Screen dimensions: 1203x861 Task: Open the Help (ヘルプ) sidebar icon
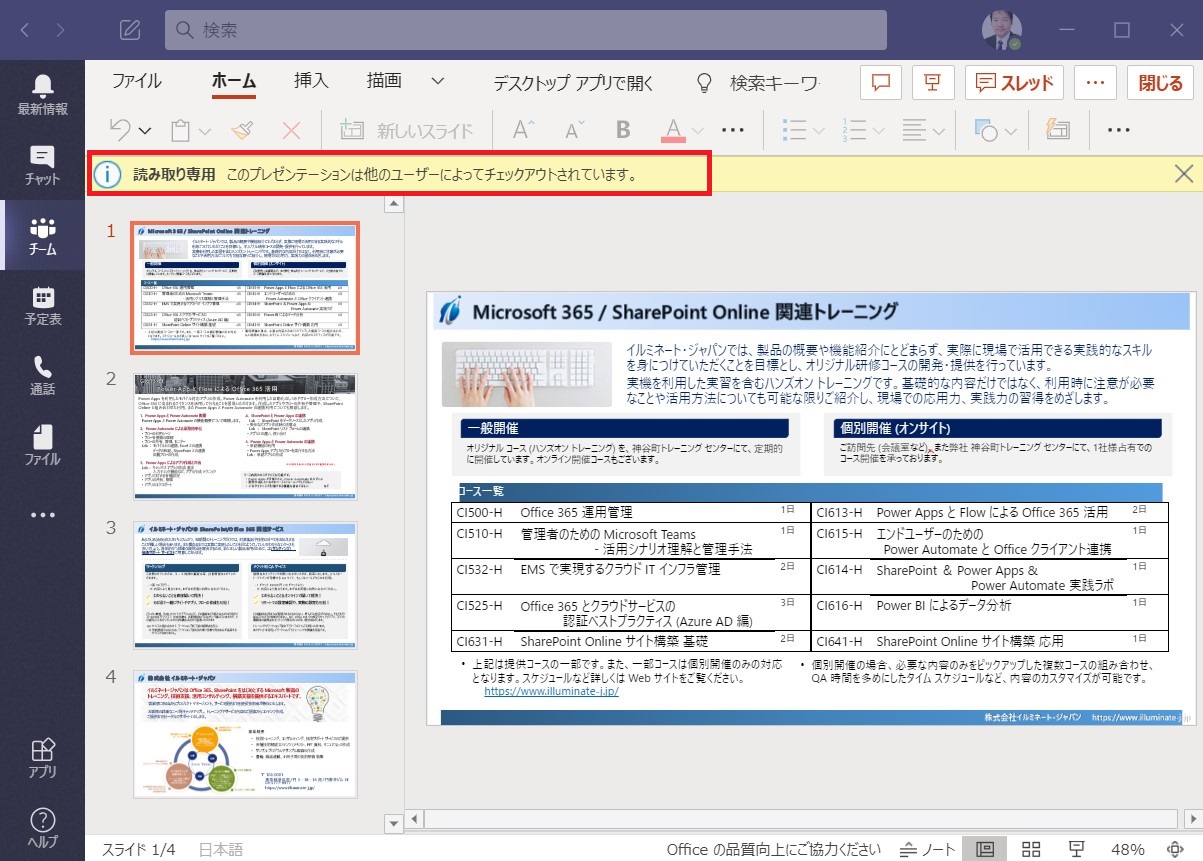coord(42,828)
